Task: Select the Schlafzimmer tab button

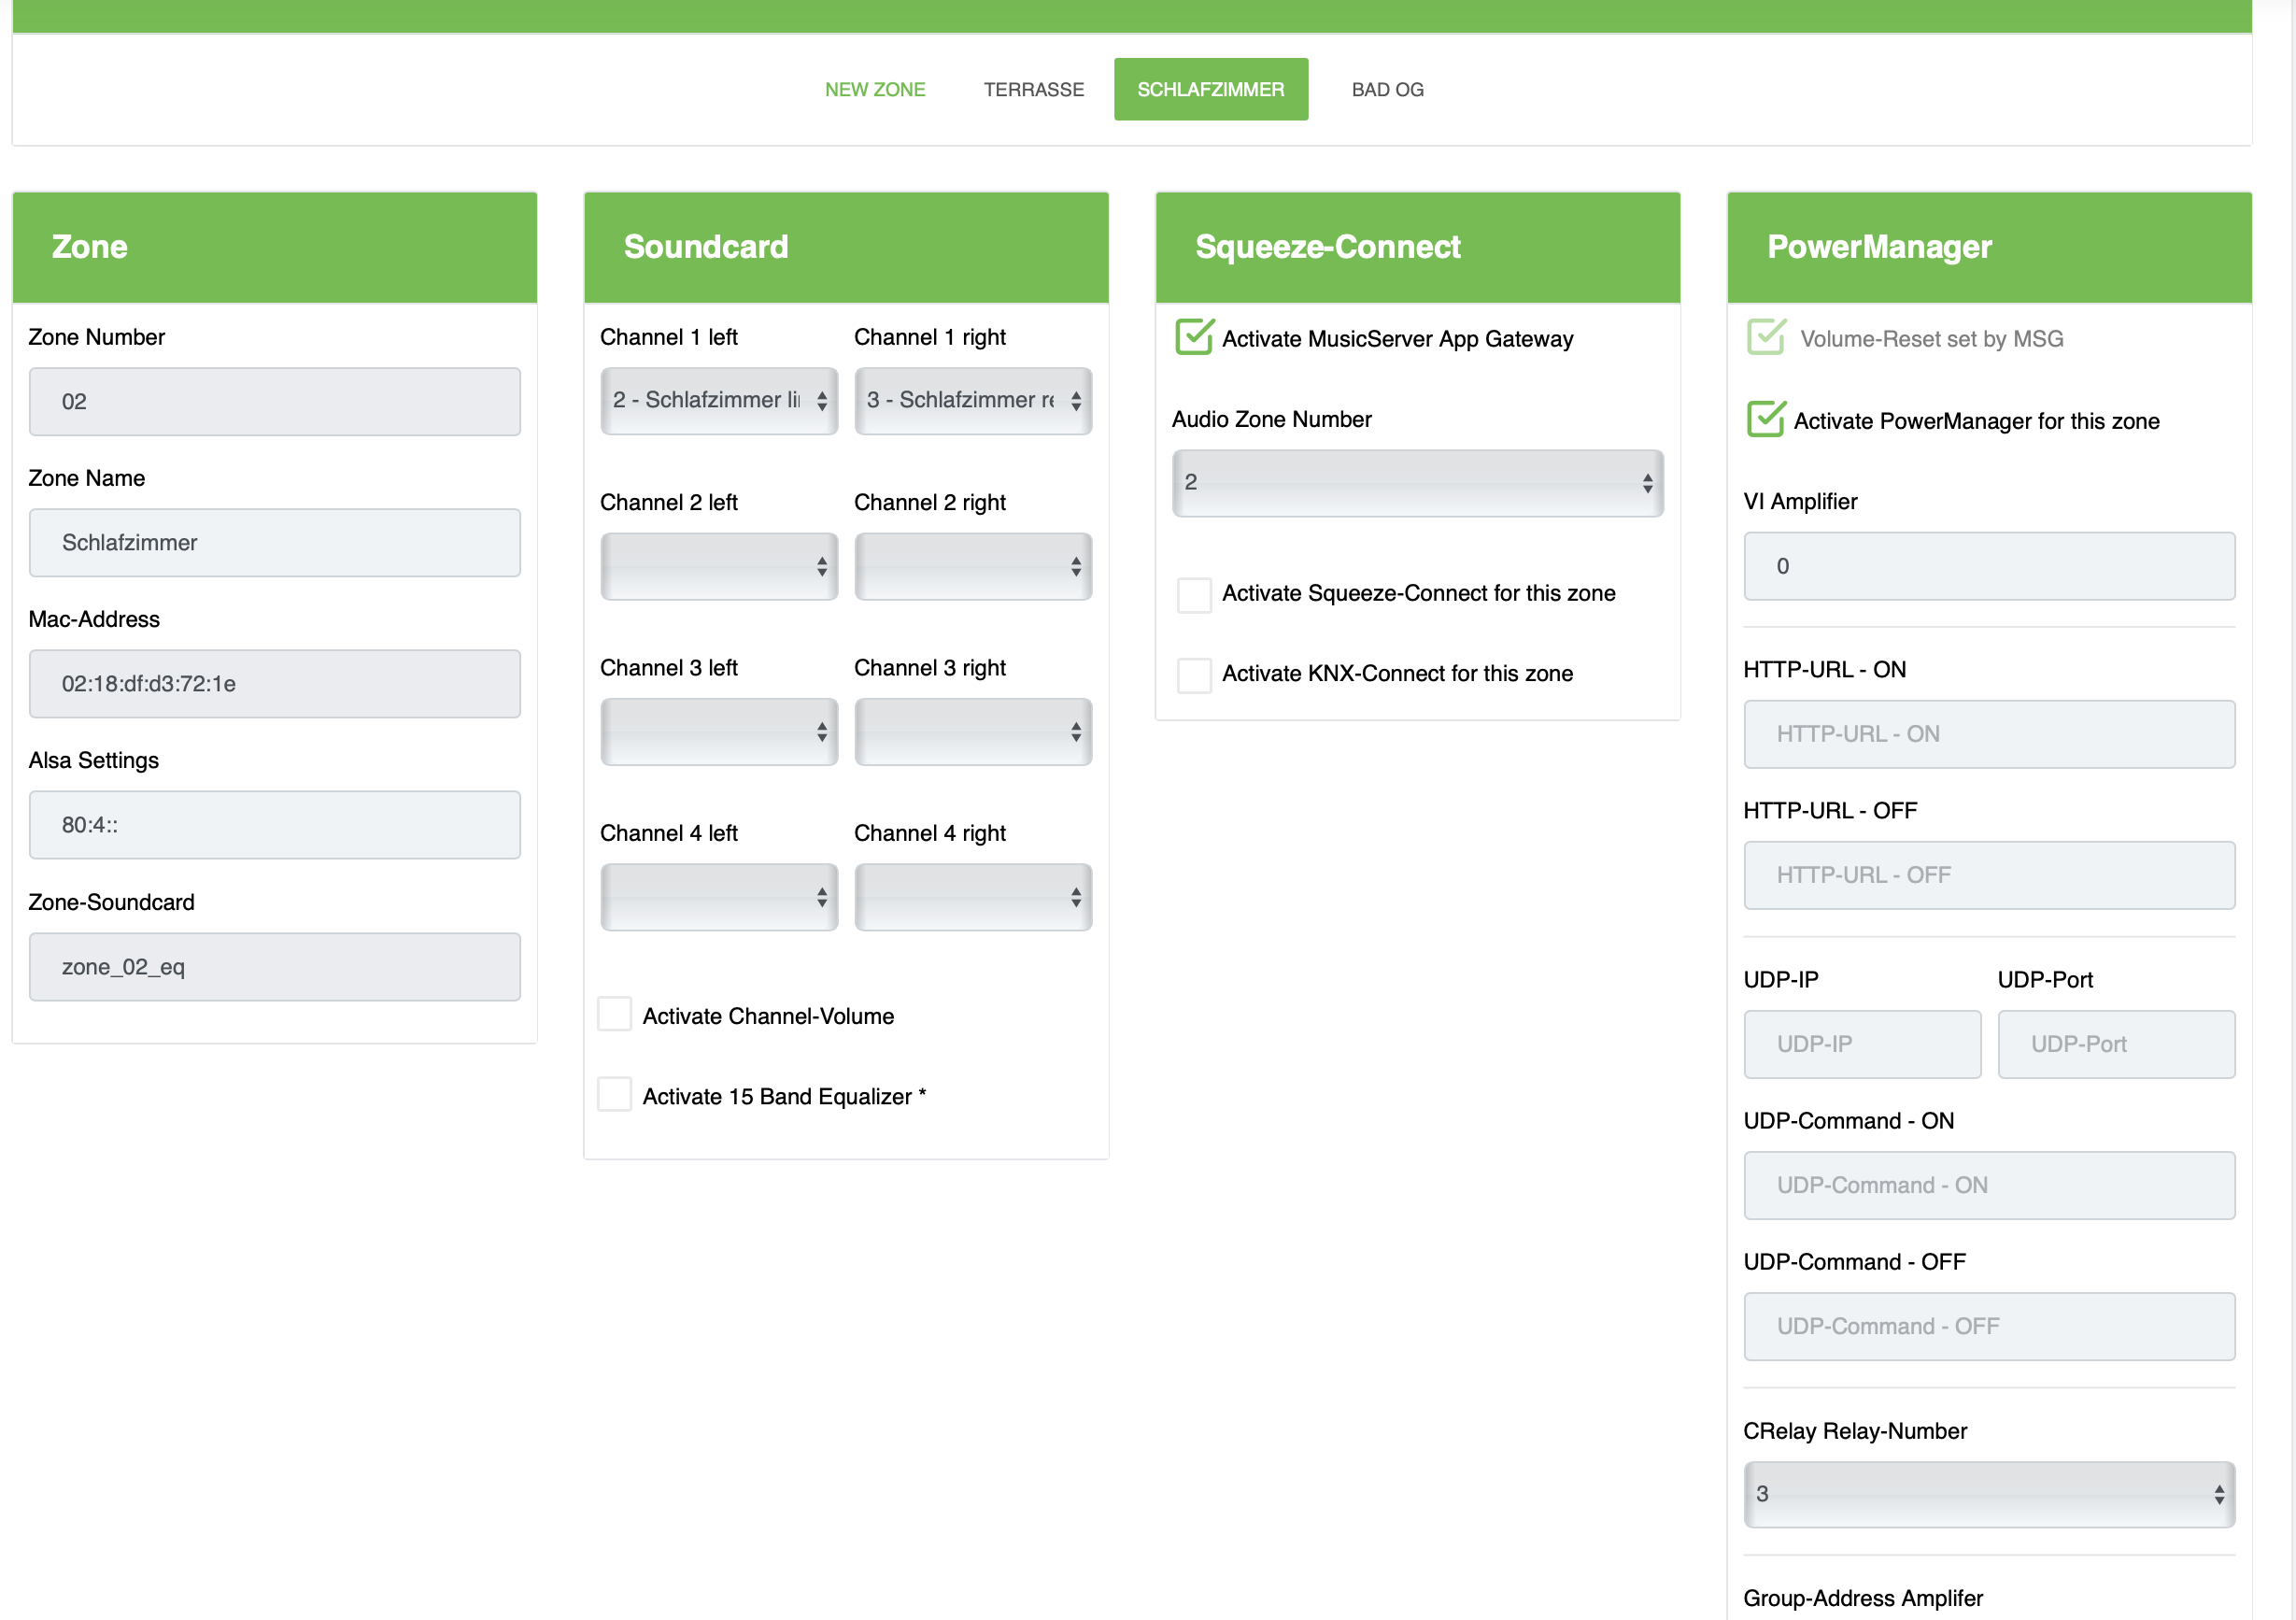Action: [1210, 90]
